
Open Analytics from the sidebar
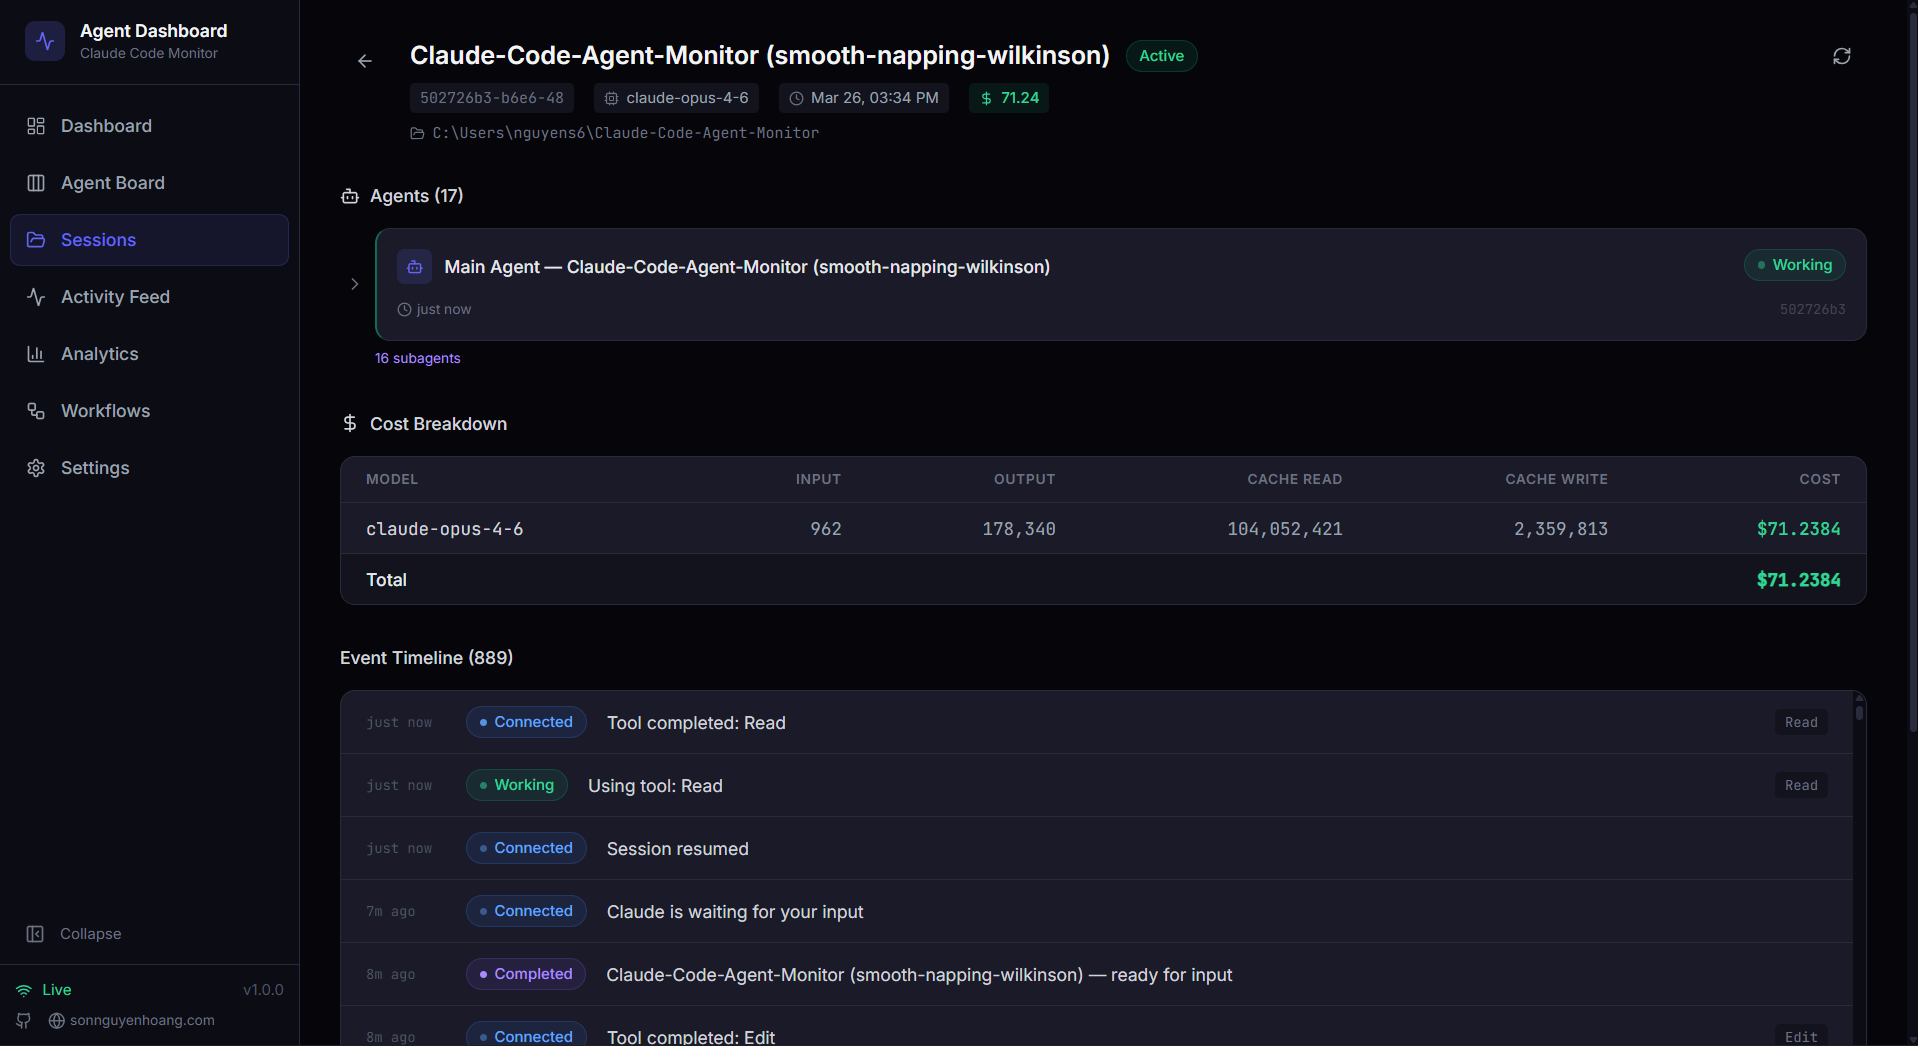tap(150, 354)
